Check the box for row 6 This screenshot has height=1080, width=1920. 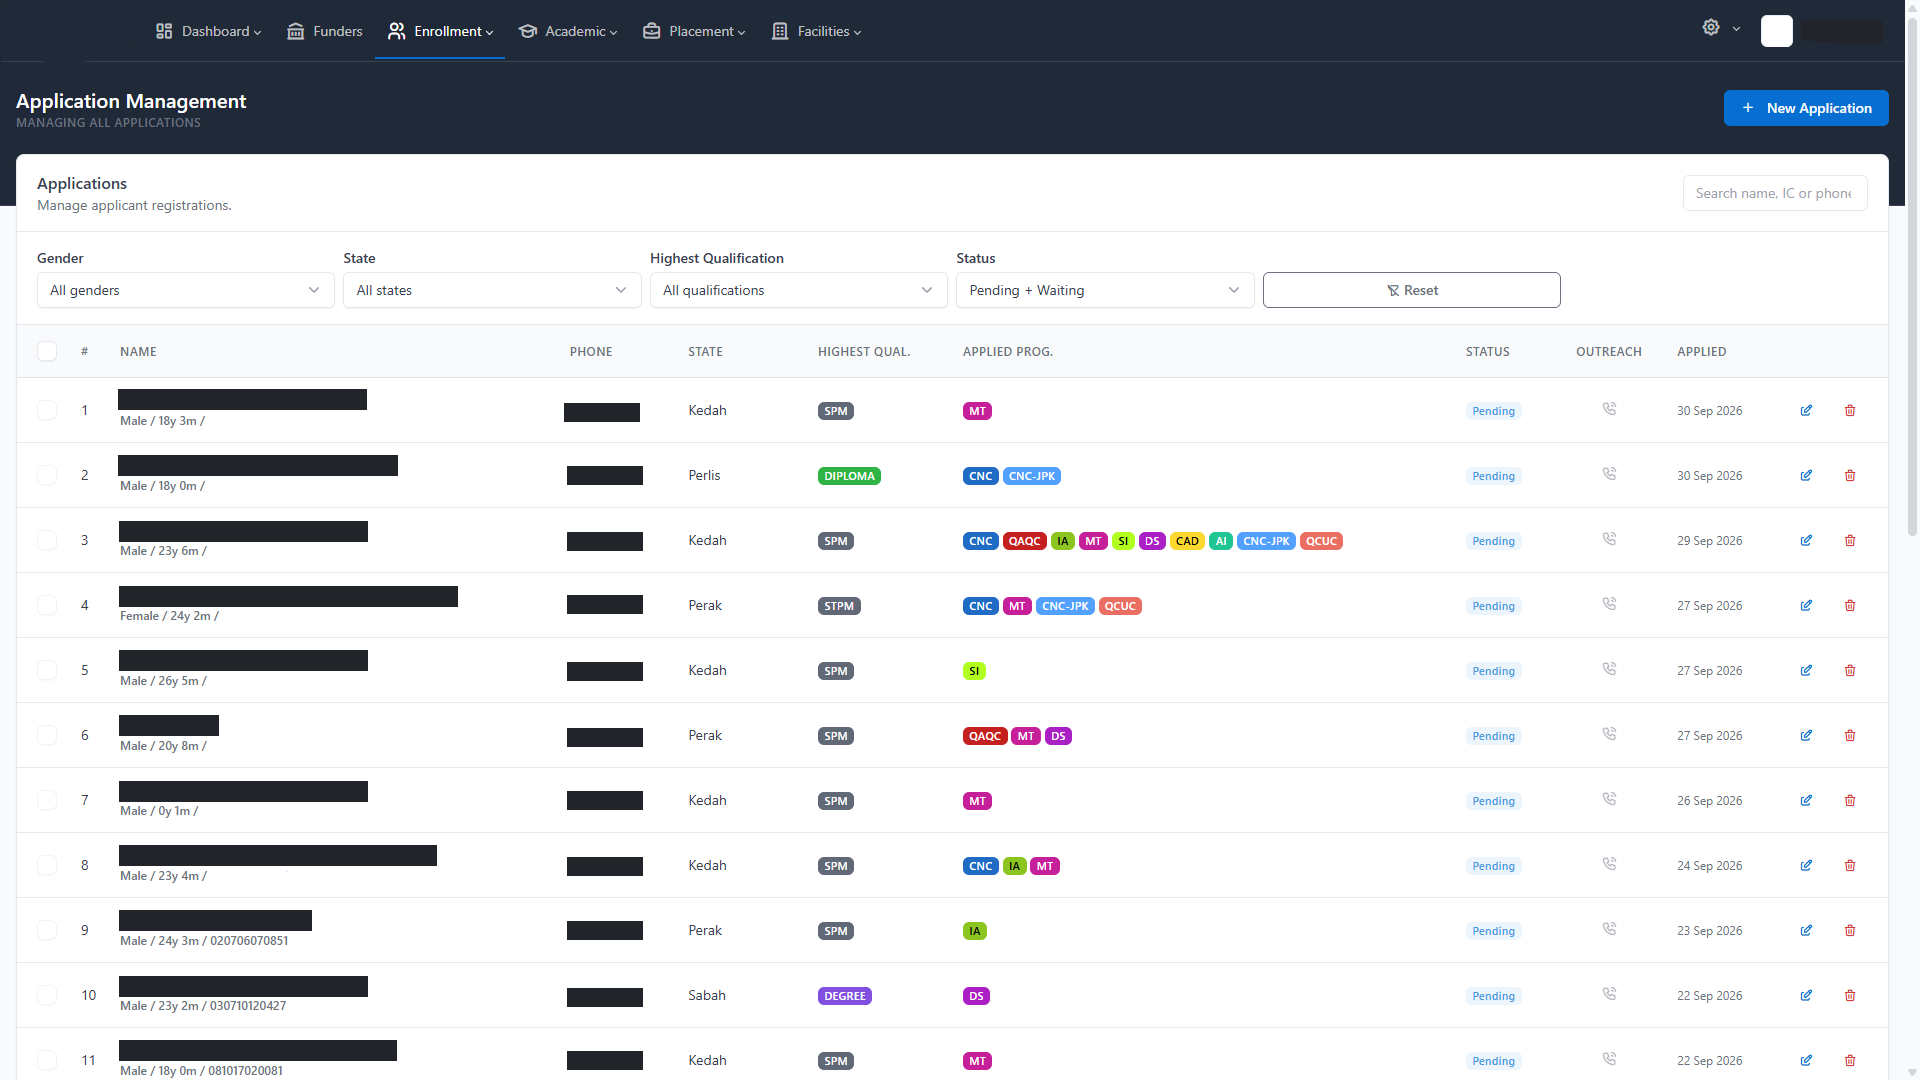click(x=47, y=735)
